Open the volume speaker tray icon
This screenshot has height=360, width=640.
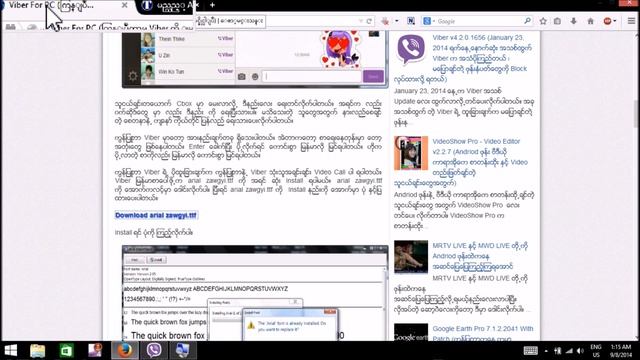pos(580,351)
